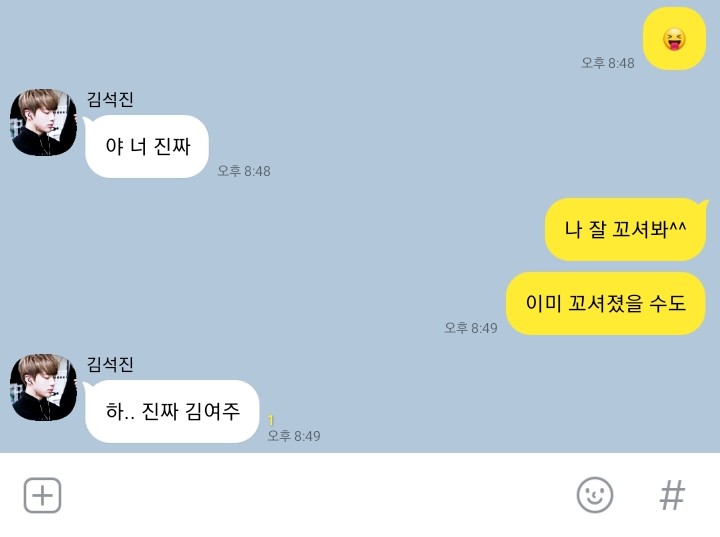Select the "나 잘 꼬셔봐^^" message bubble
This screenshot has width=720, height=537.
point(625,230)
